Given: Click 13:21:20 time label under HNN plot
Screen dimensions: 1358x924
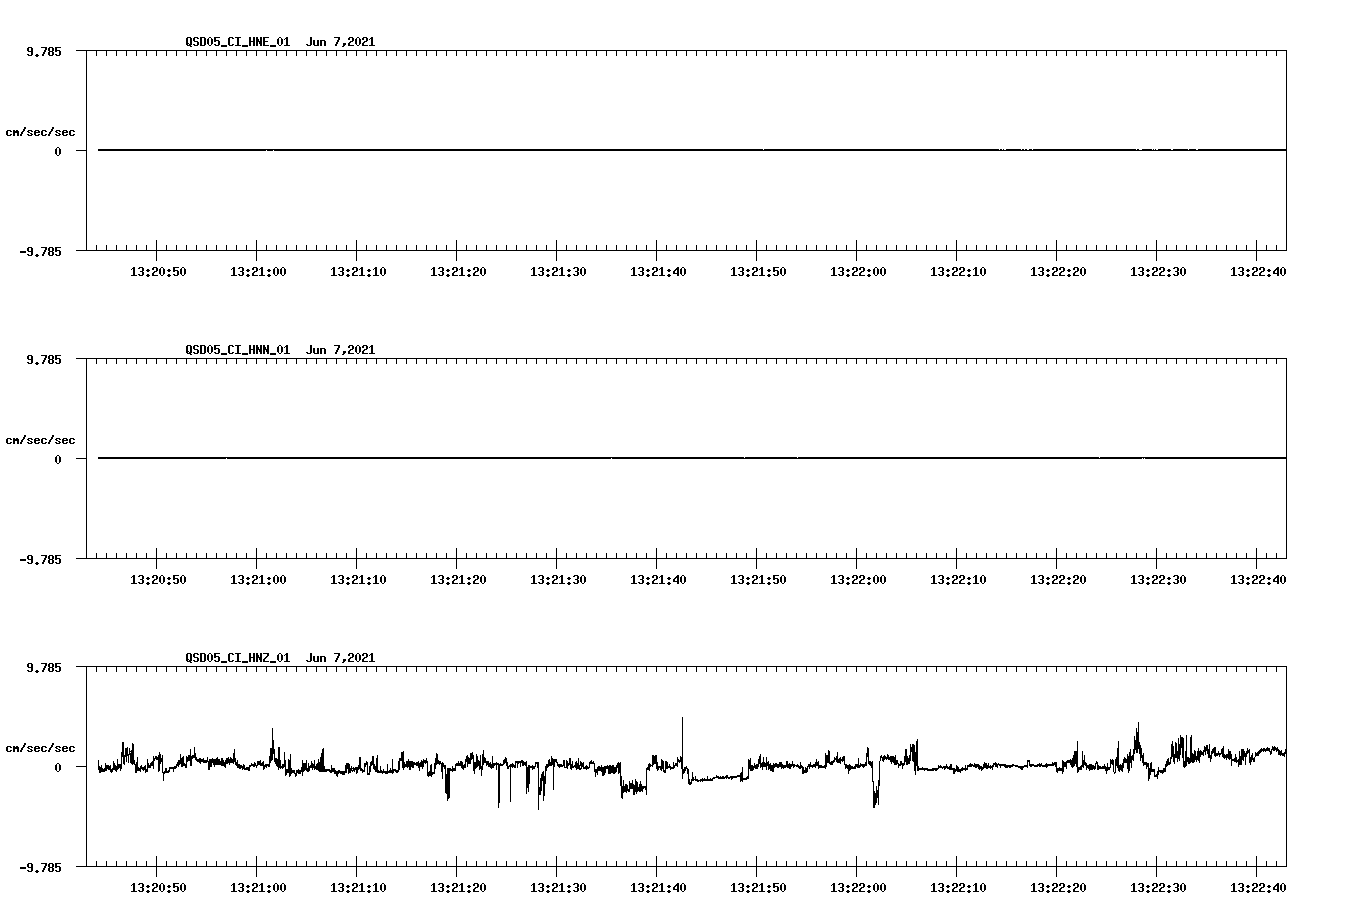Looking at the screenshot, I should point(458,580).
